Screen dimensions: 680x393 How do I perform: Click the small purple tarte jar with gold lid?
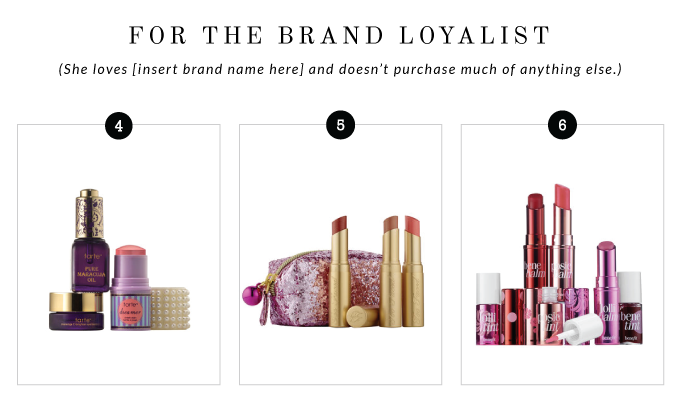pyautogui.click(x=76, y=311)
